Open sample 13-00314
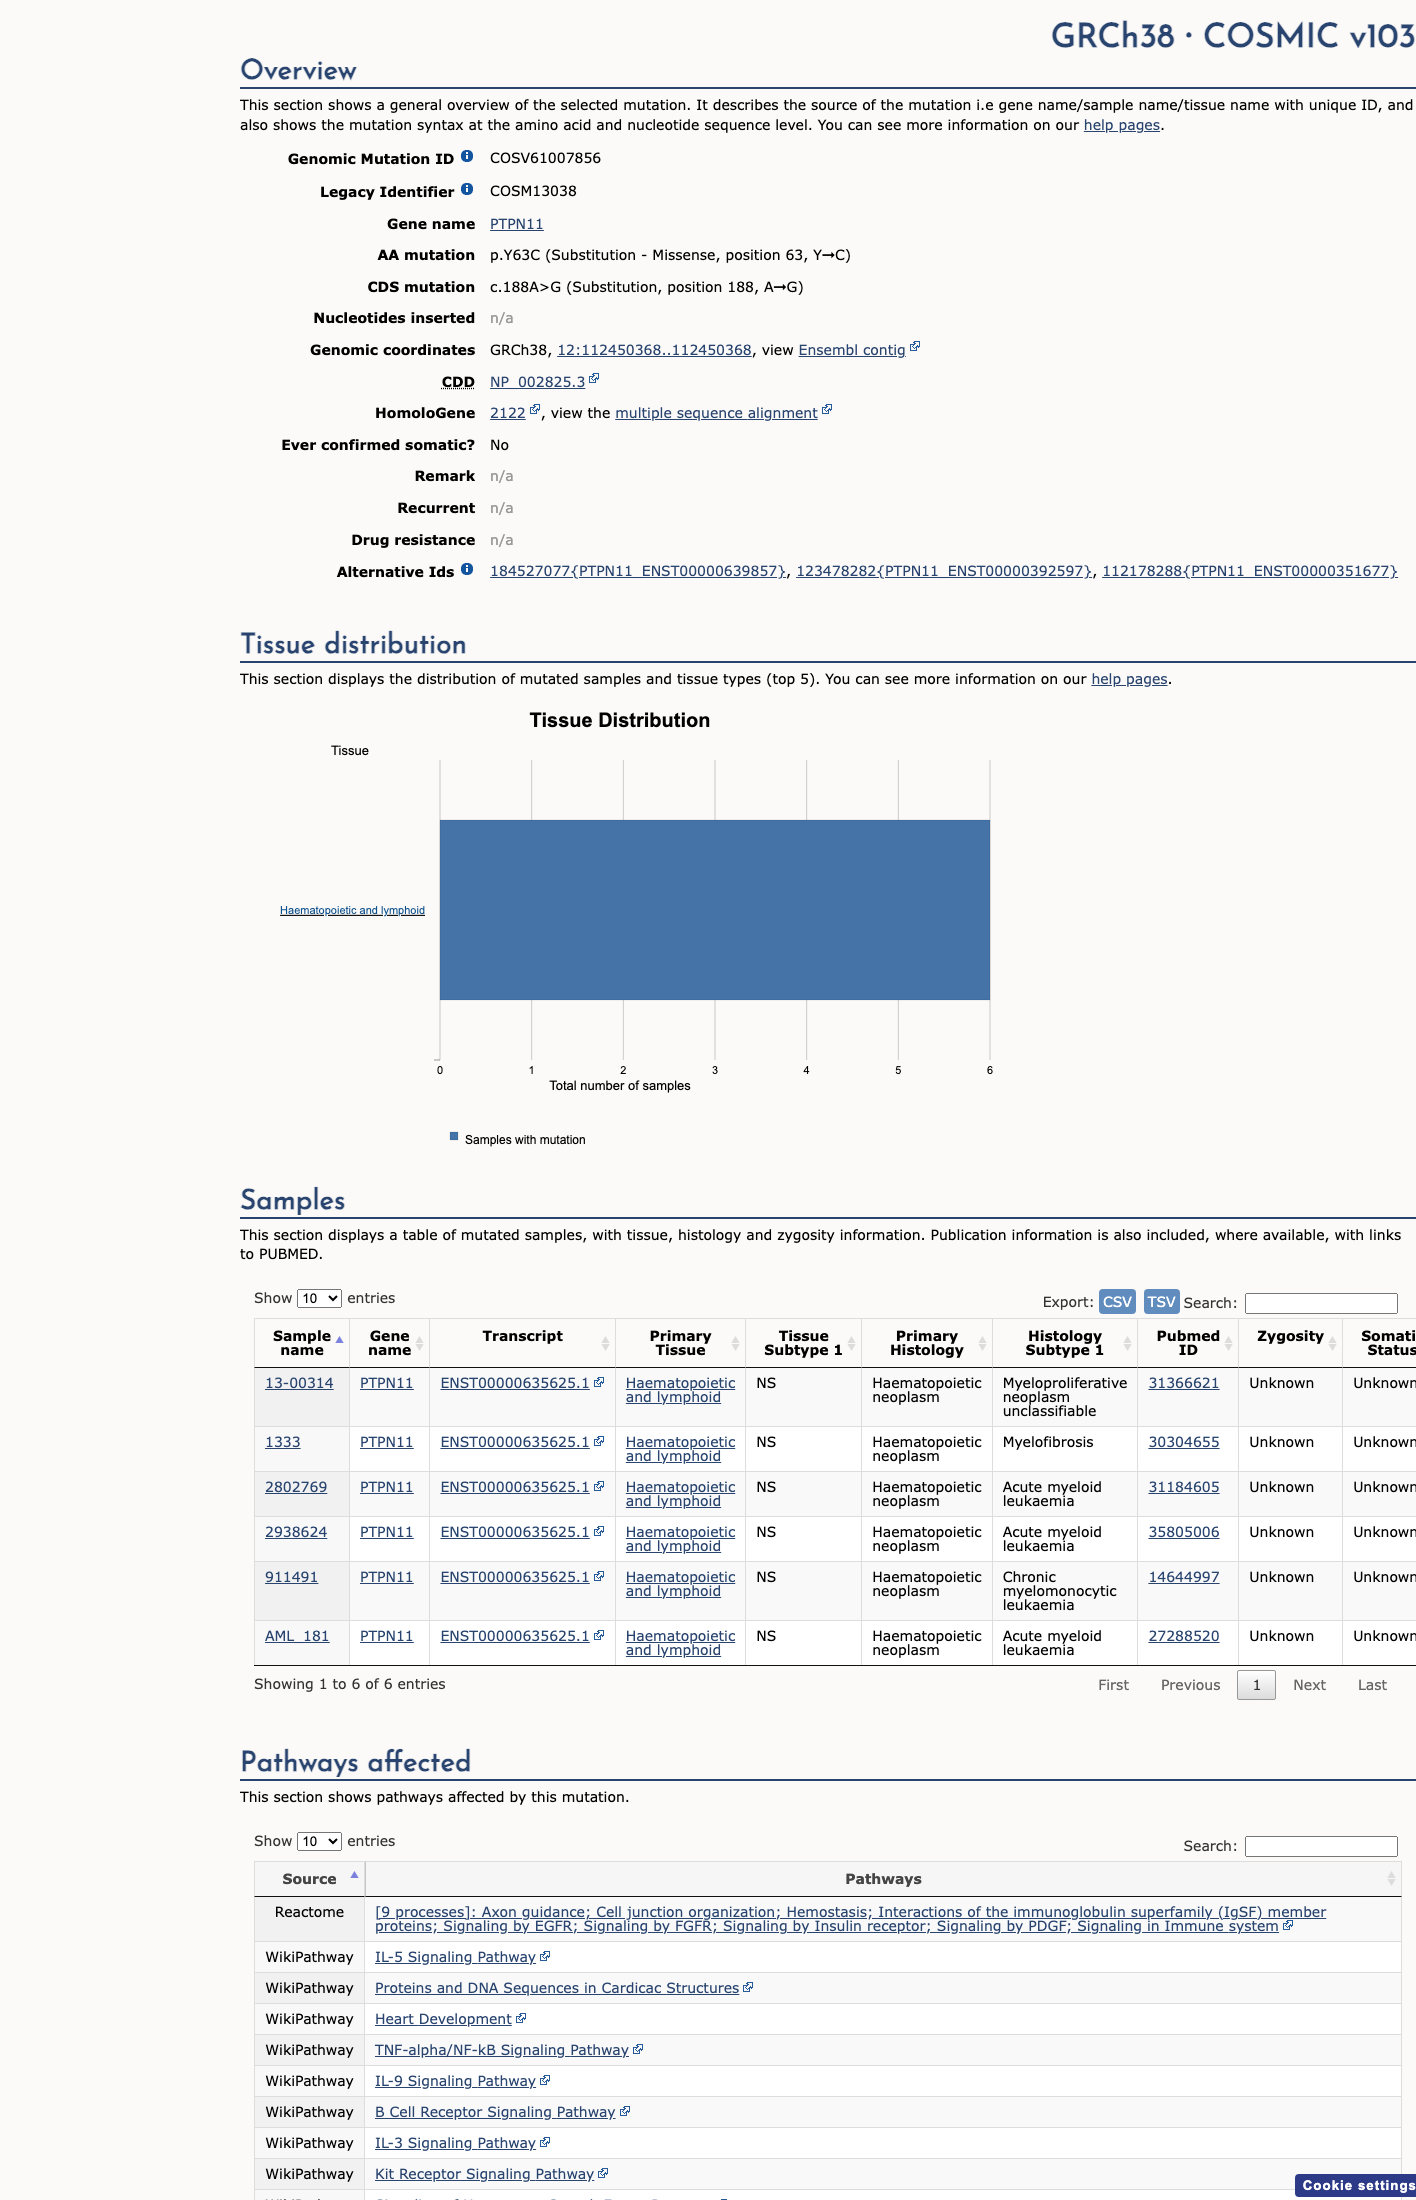The height and width of the screenshot is (2200, 1416). 299,1383
